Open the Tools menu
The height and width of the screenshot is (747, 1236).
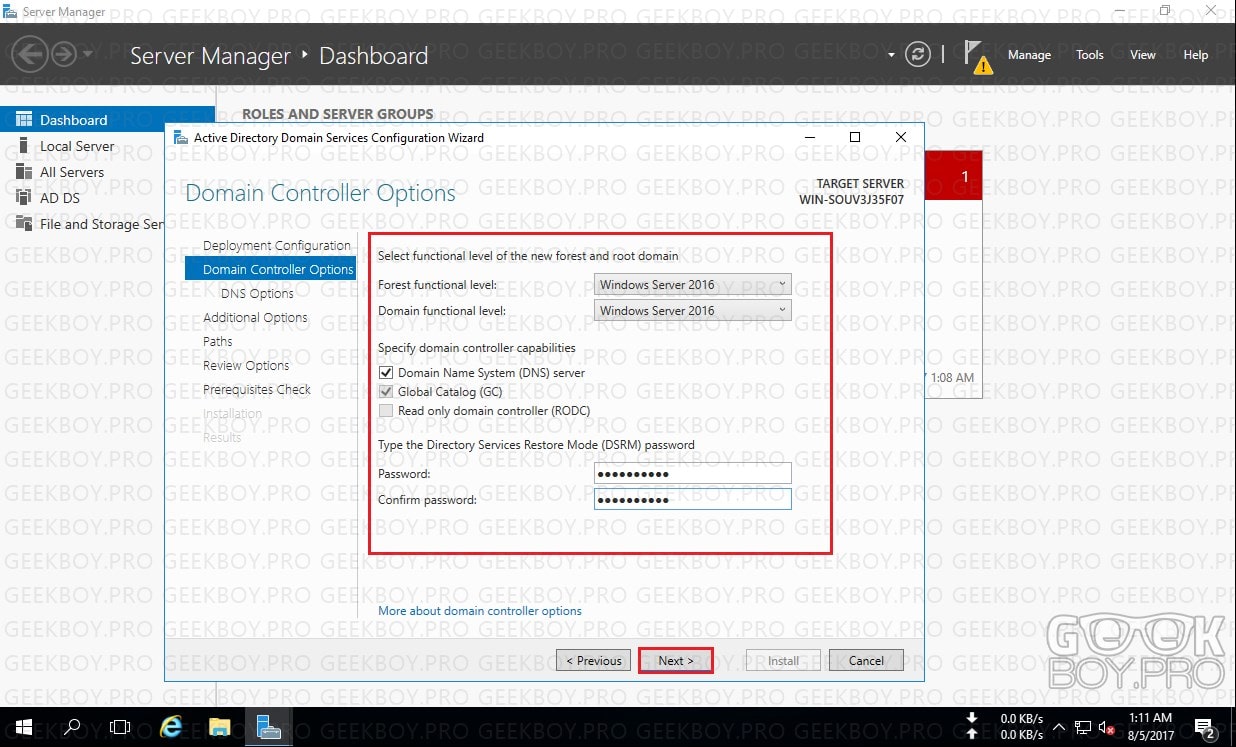[x=1090, y=55]
